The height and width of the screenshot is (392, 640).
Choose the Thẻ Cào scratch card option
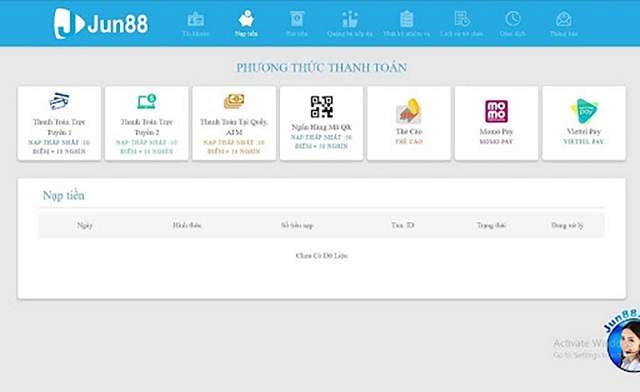coord(409,123)
